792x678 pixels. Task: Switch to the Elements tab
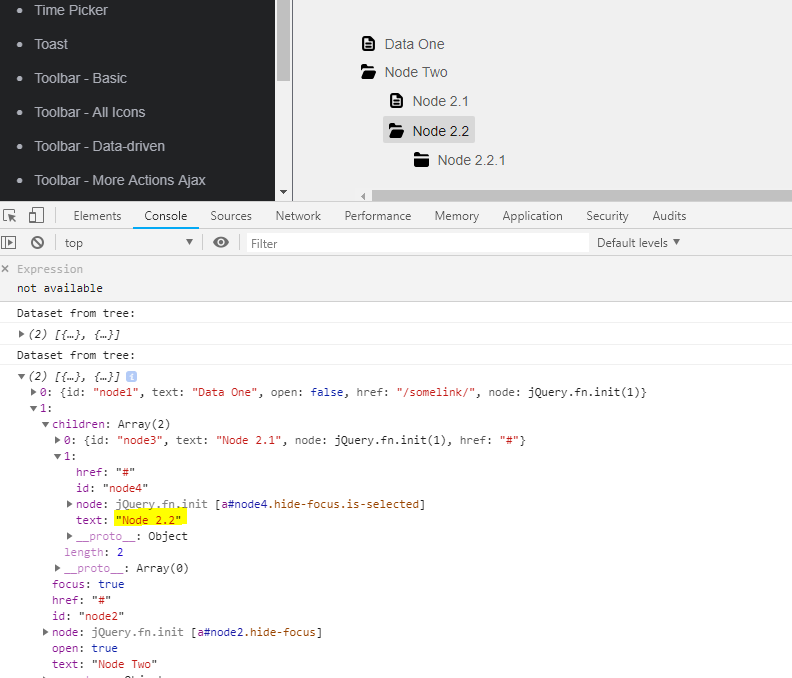[x=97, y=216]
